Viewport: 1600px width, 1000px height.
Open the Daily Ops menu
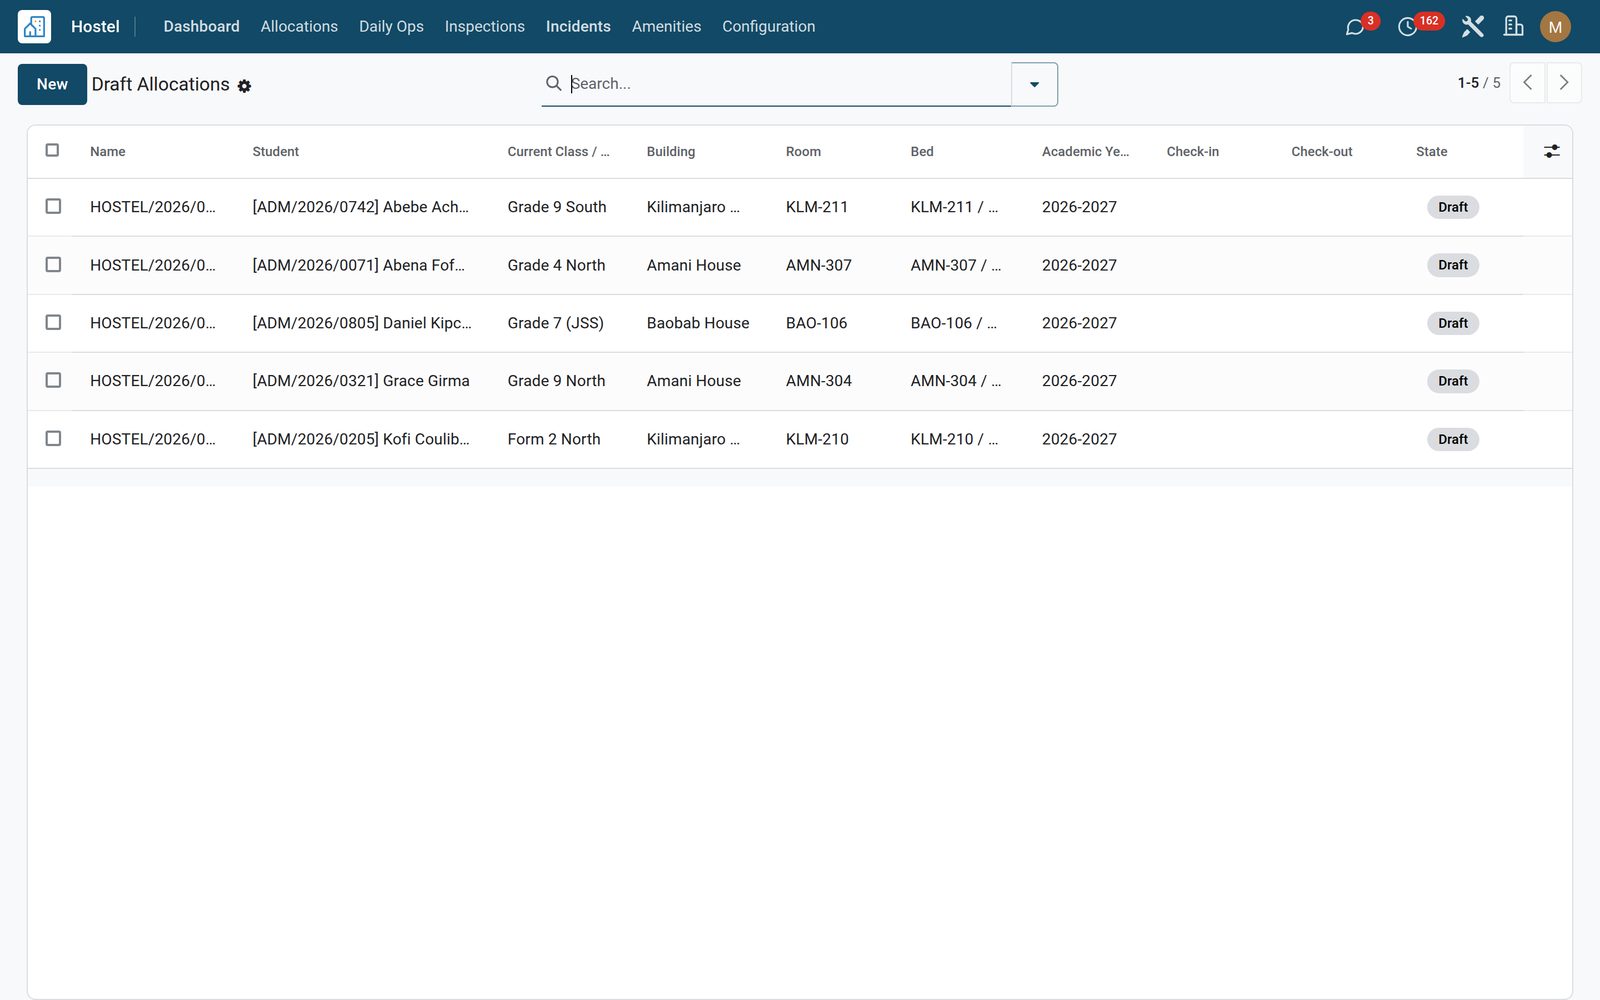tap(391, 27)
